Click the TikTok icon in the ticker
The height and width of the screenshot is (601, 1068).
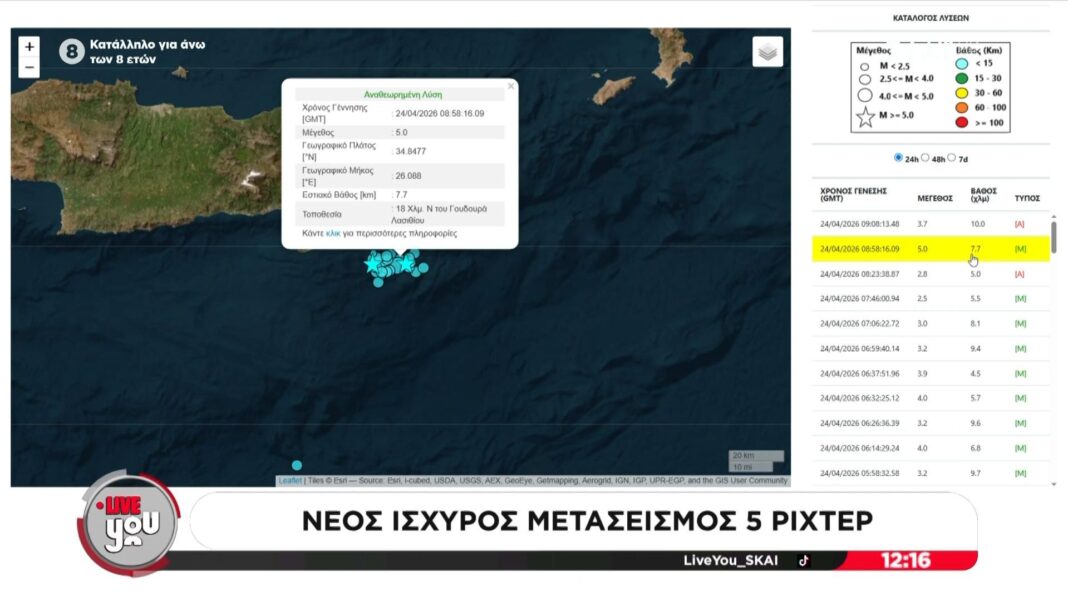pos(802,560)
